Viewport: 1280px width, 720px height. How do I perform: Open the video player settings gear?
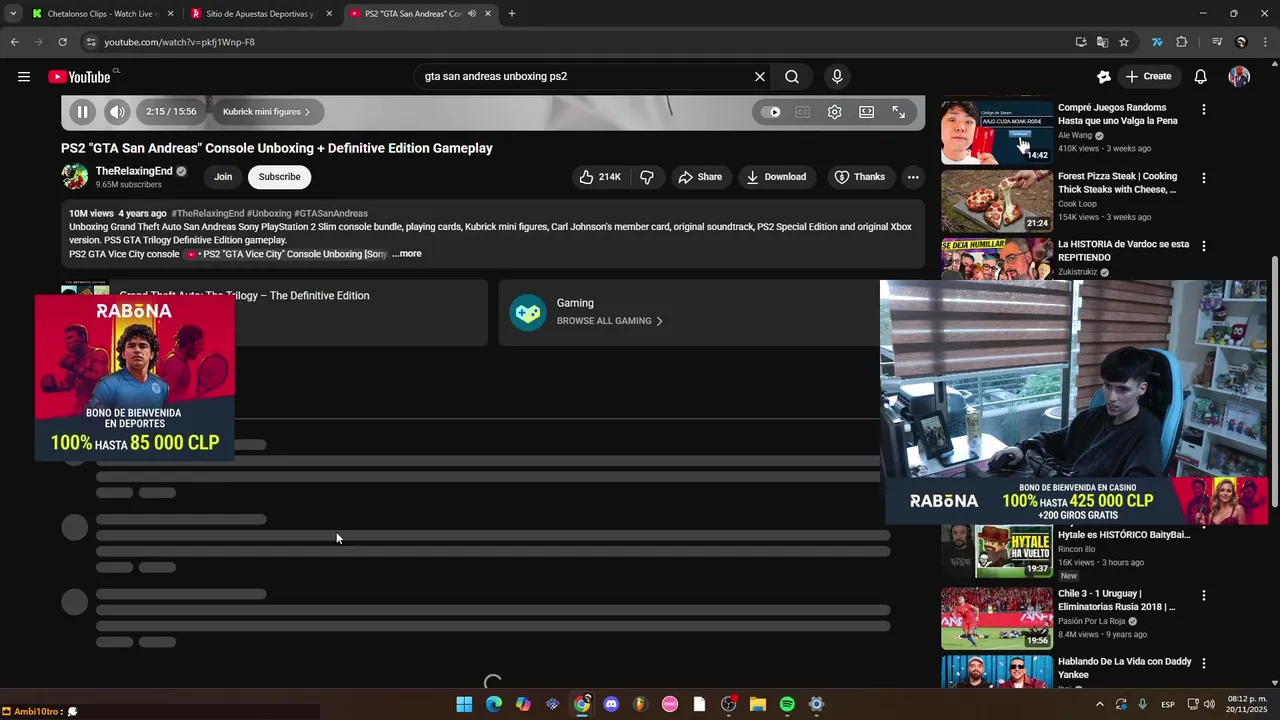834,112
